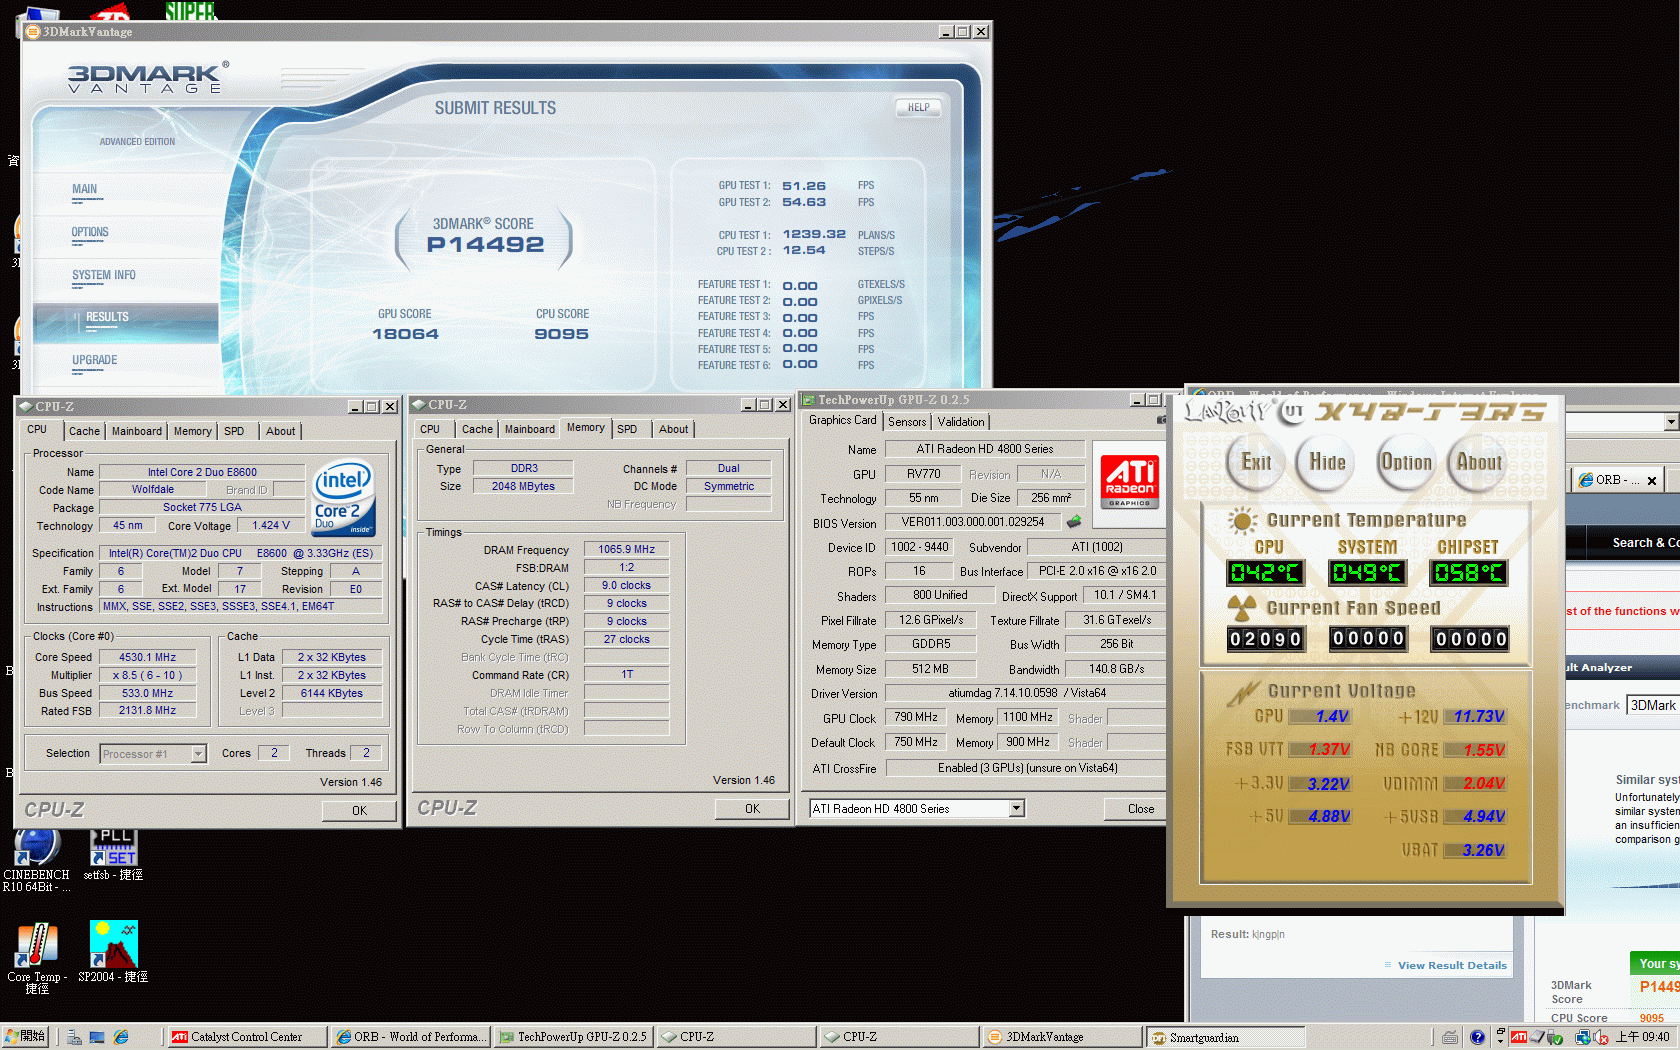The image size is (1680, 1050).
Task: Launch the SP2004 desktop shortcut
Action: [x=113, y=951]
